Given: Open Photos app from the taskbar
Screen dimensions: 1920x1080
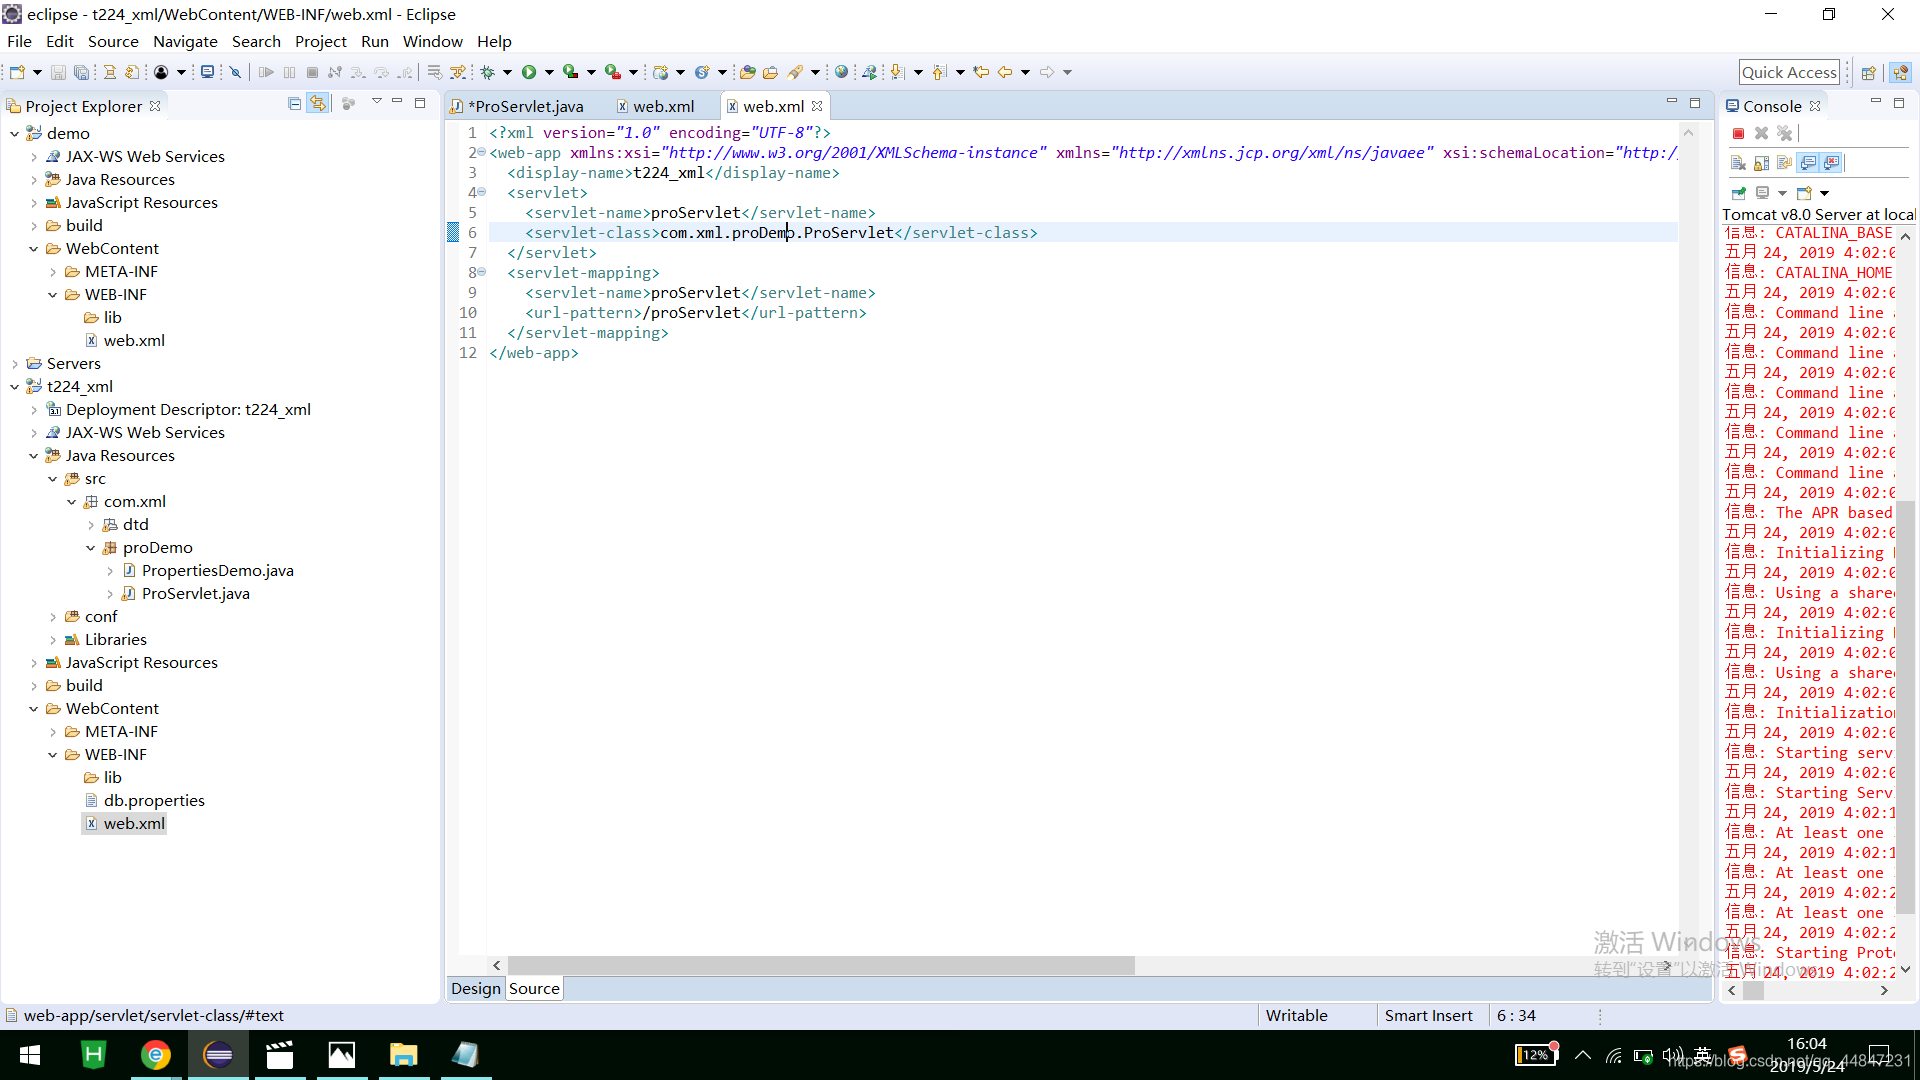Looking at the screenshot, I should (x=341, y=1055).
